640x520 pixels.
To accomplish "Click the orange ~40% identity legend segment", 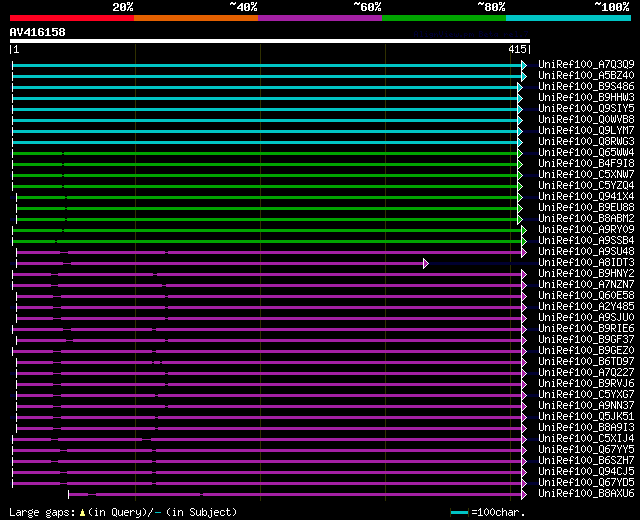I will tap(196, 18).
